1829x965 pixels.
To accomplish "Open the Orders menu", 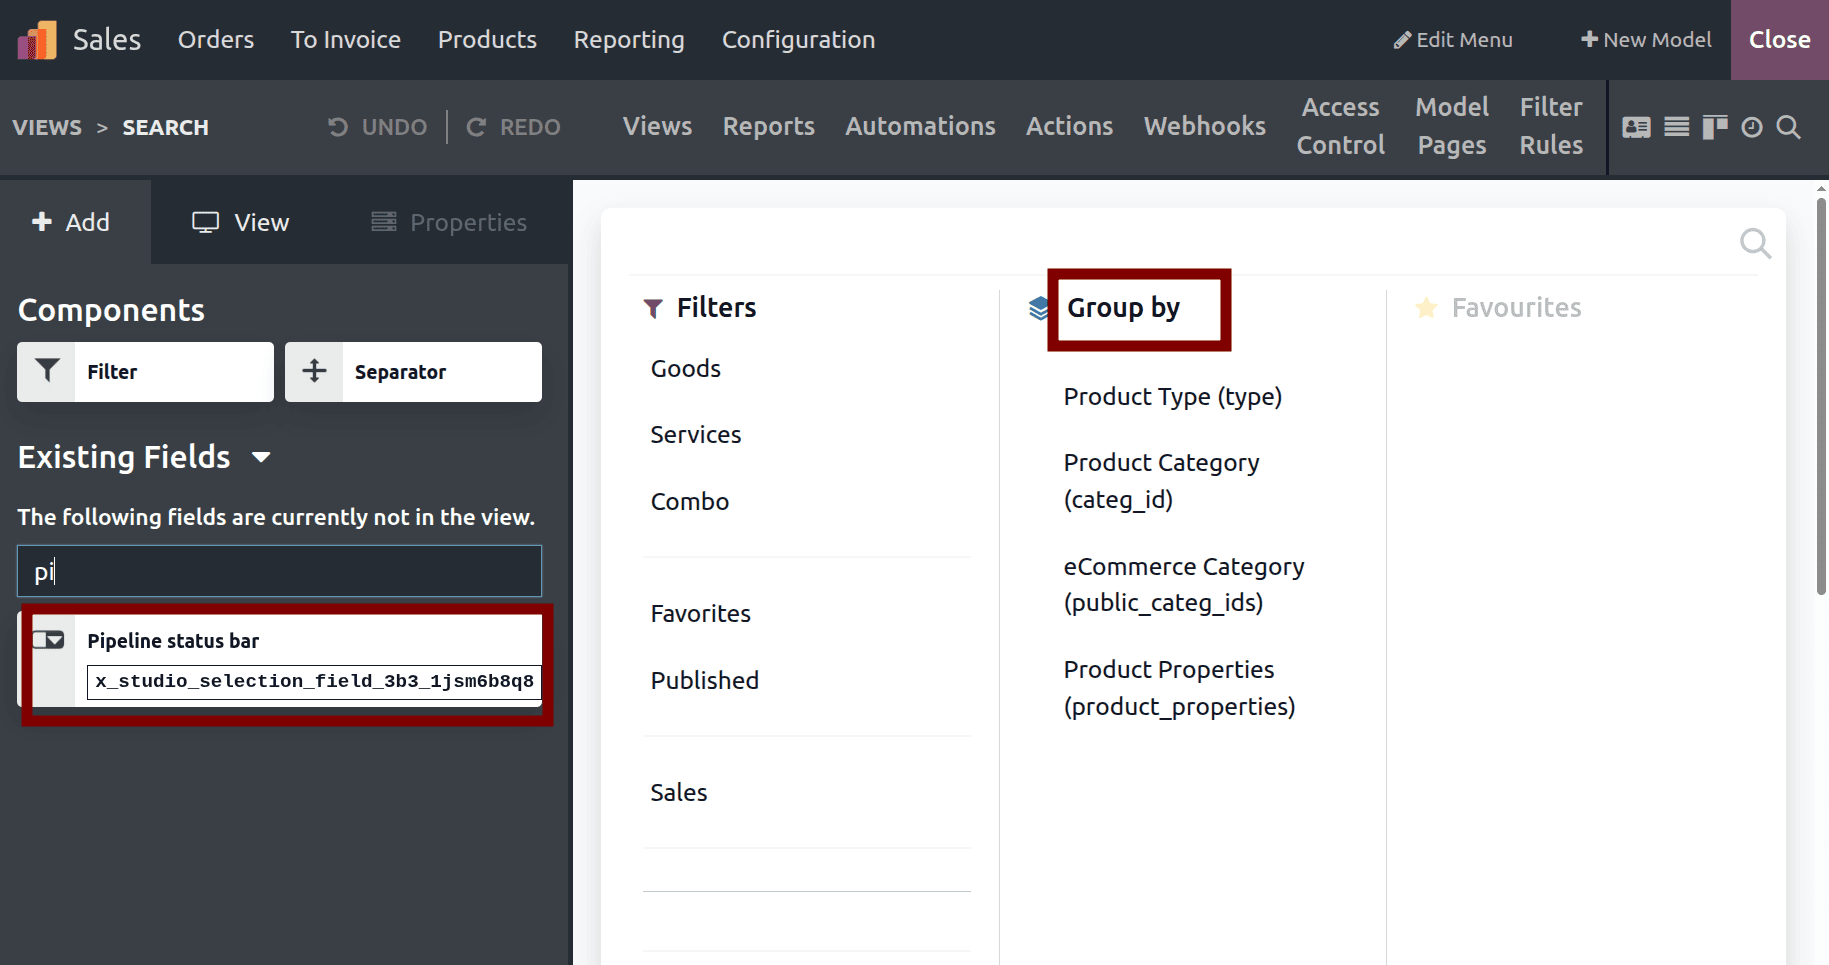I will click(x=216, y=40).
